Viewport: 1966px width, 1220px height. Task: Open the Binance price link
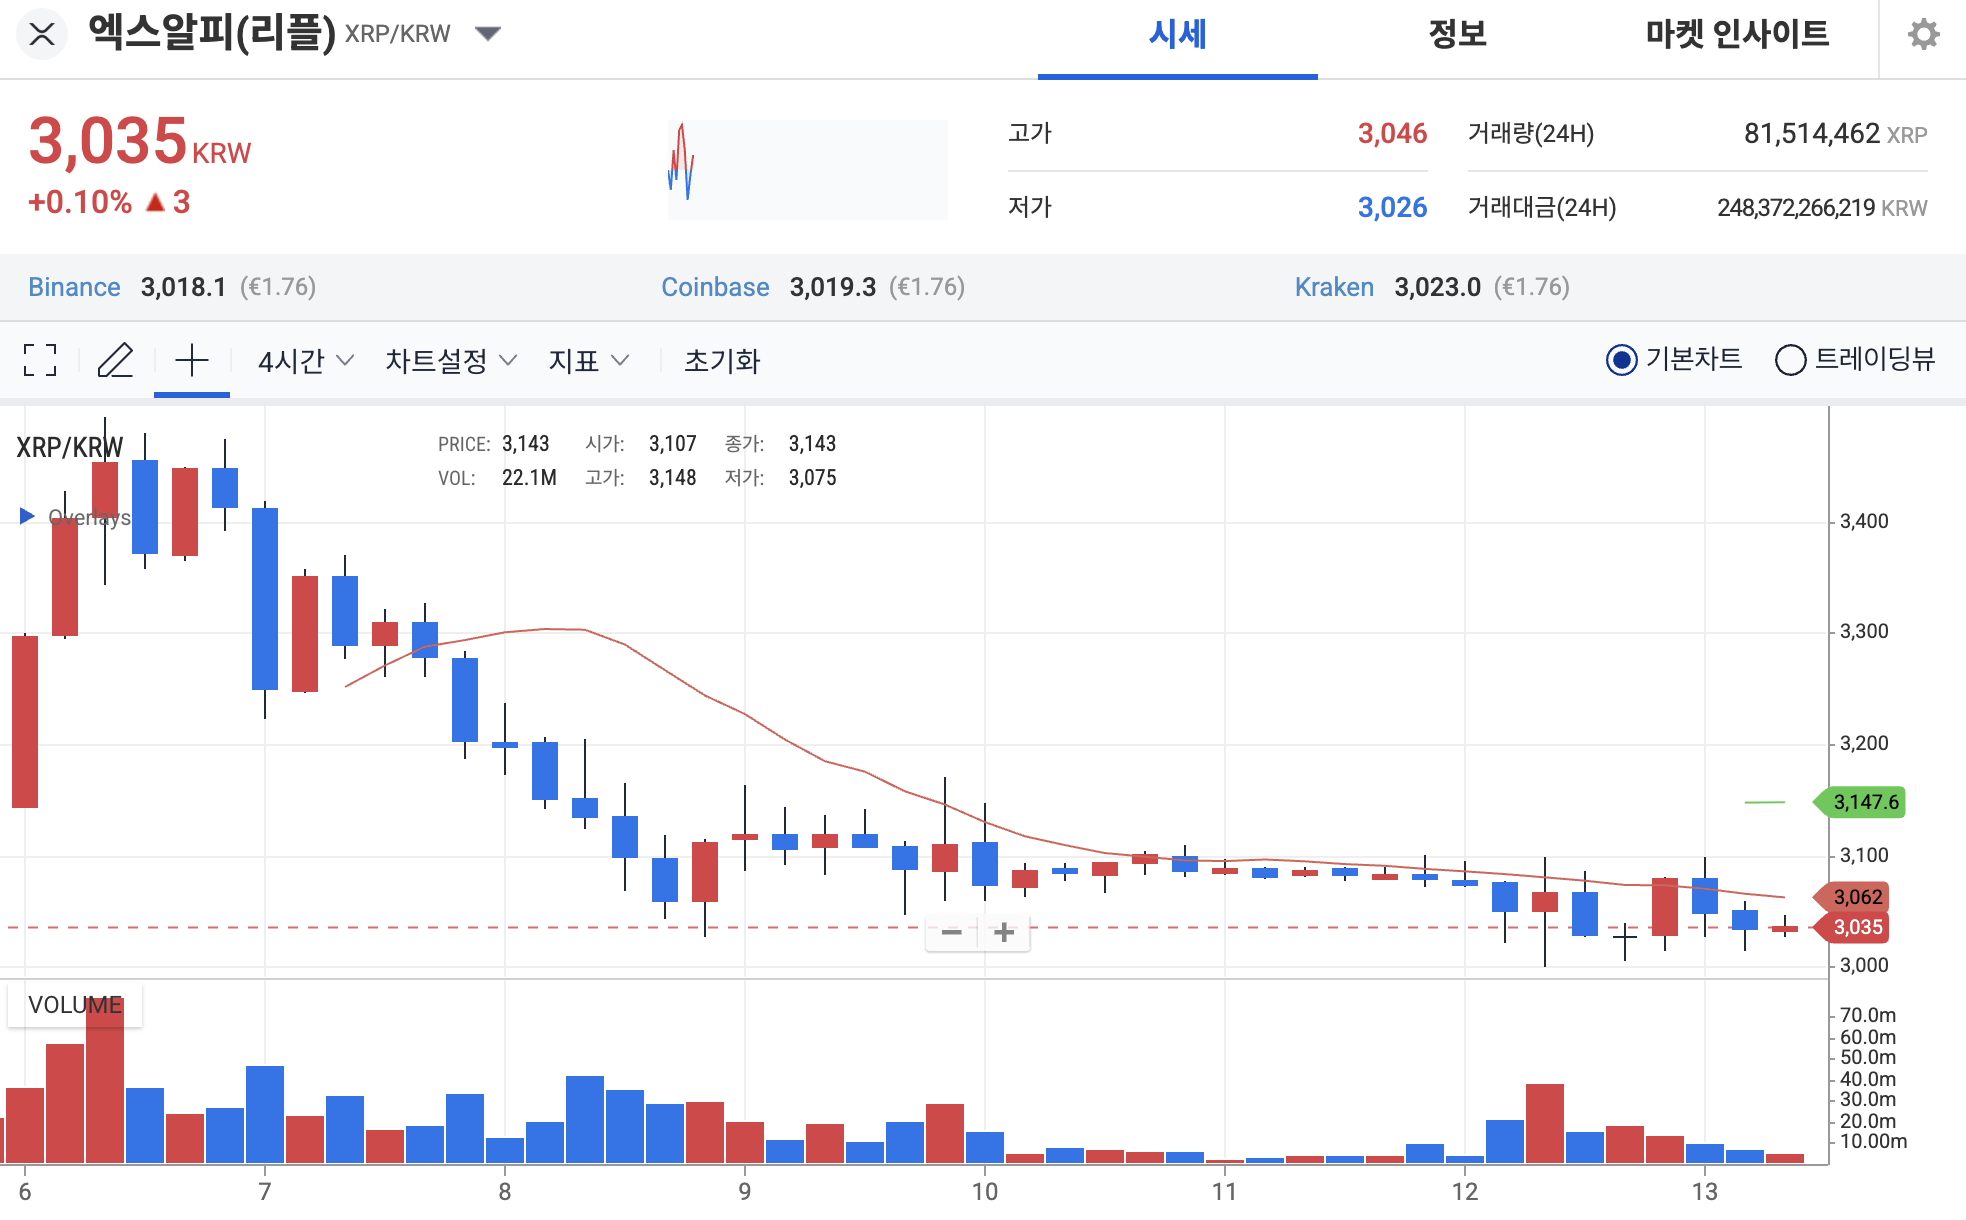point(75,287)
